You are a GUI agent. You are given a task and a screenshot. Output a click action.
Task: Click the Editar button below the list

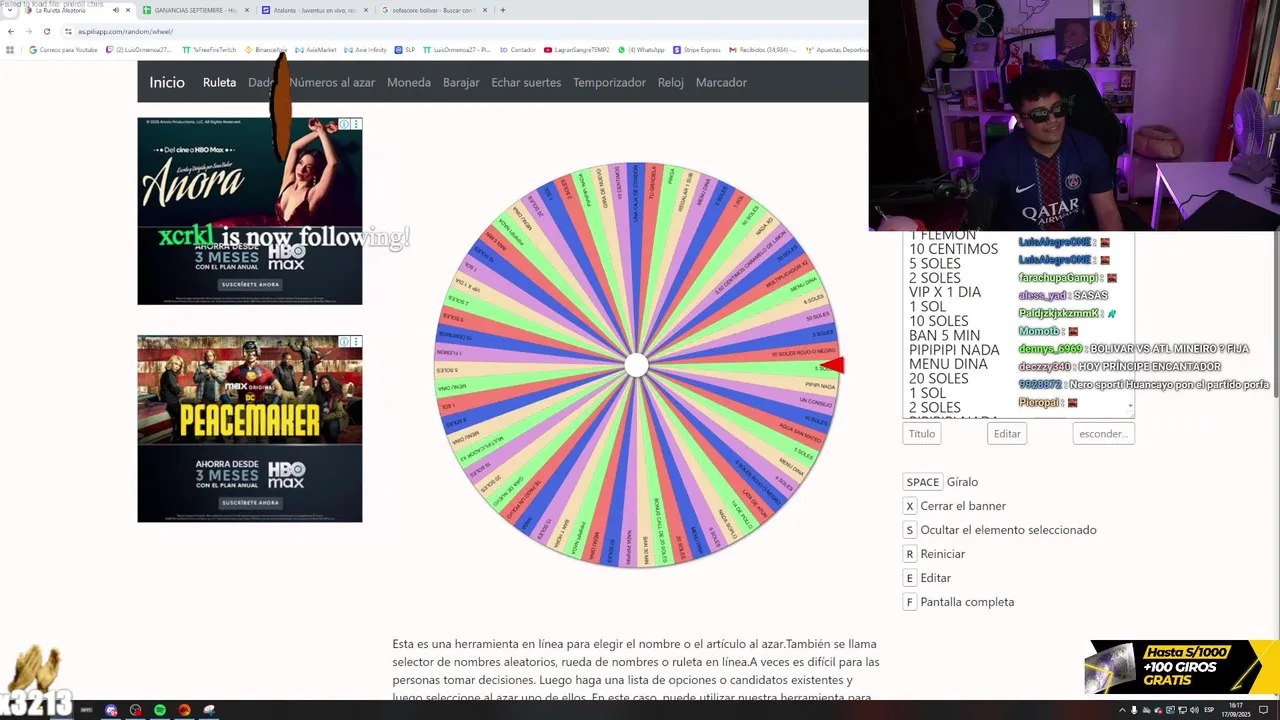pos(1007,434)
